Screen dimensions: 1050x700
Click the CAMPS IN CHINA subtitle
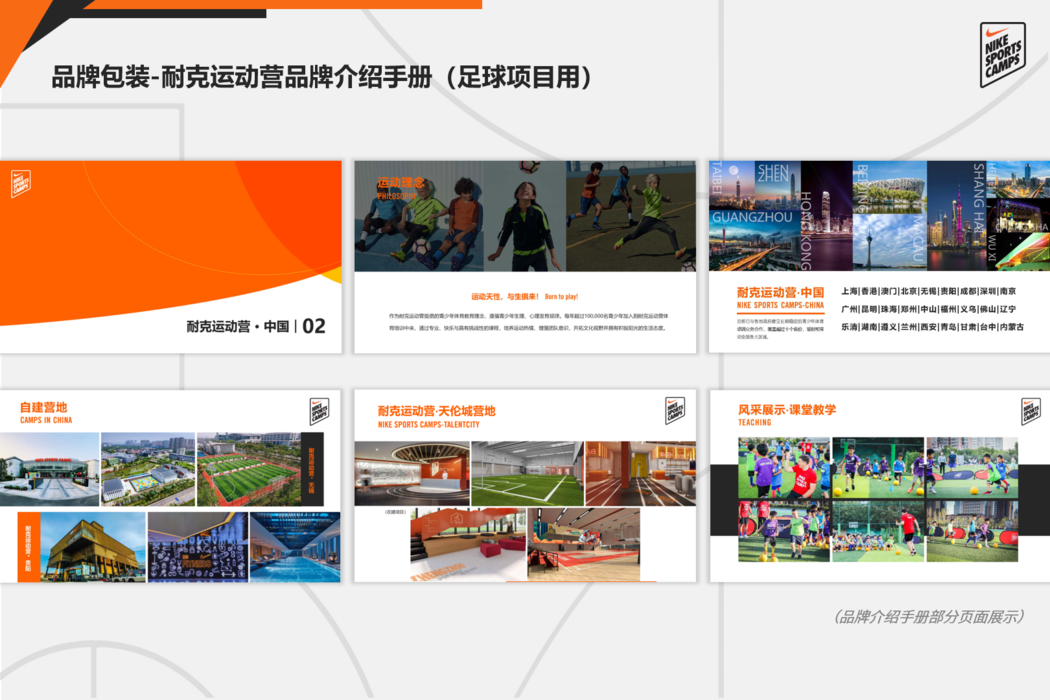46,420
